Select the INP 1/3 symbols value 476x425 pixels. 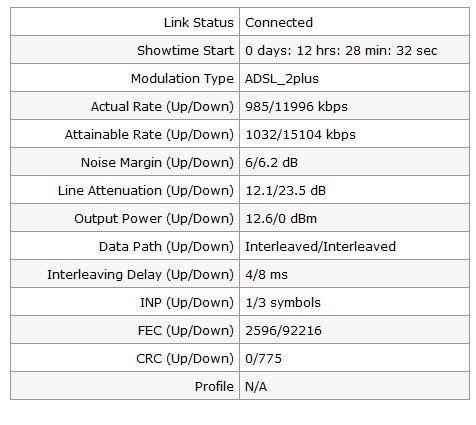click(283, 303)
